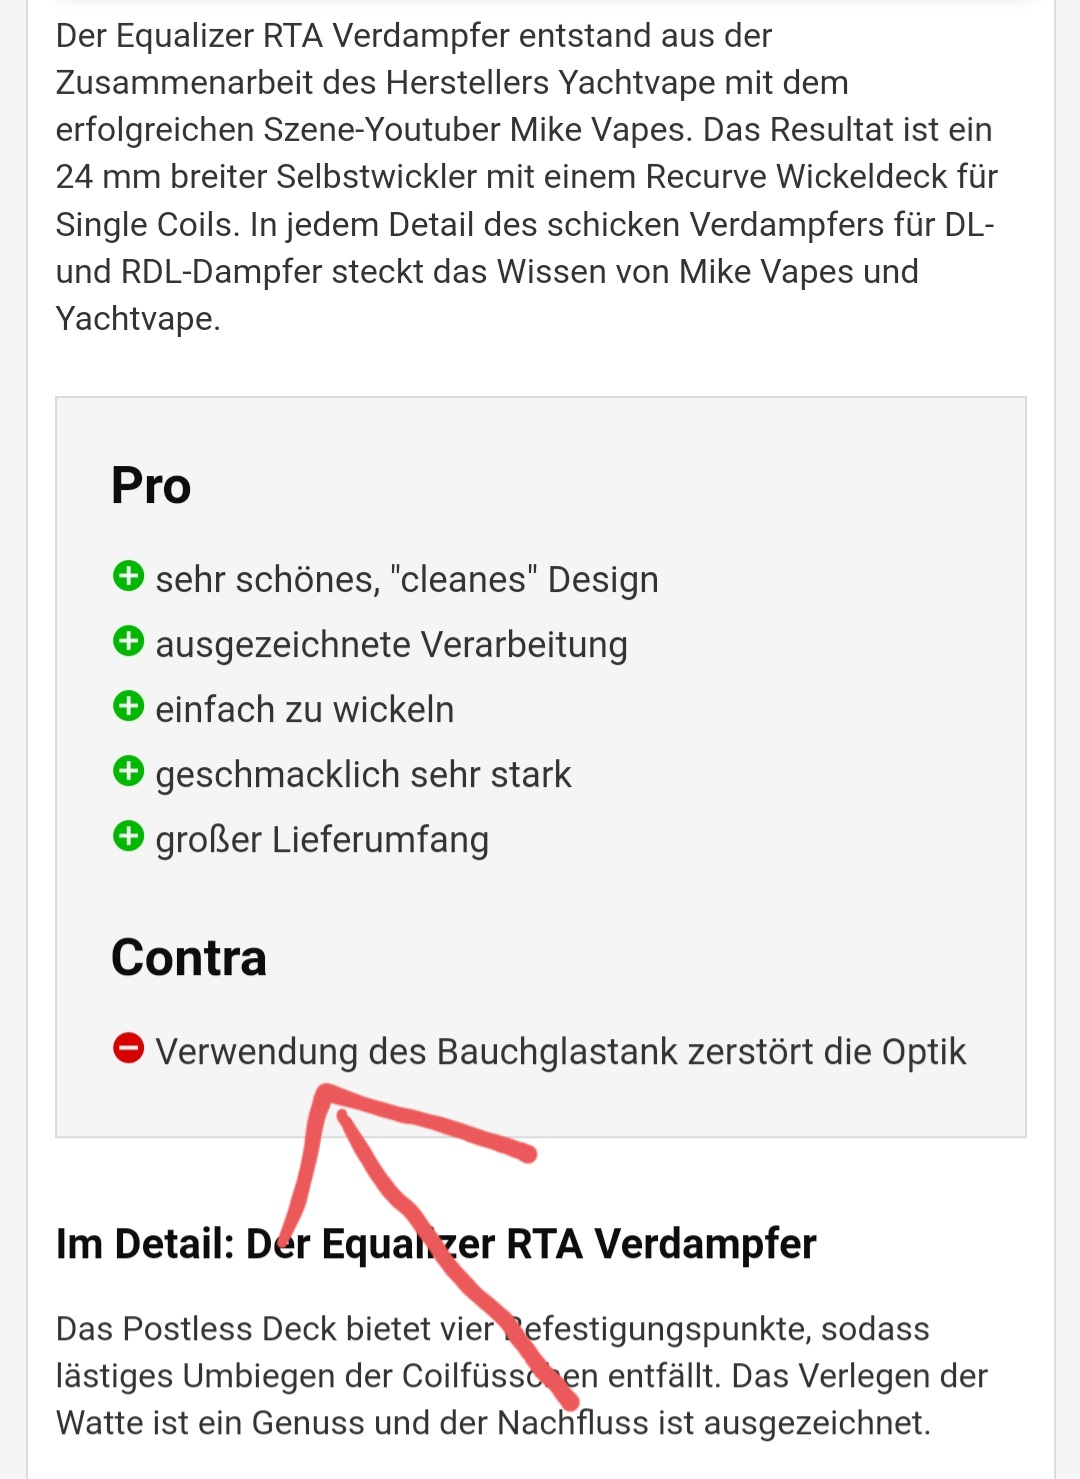The width and height of the screenshot is (1080, 1479).
Task: Select the Pro heading
Action: pyautogui.click(x=151, y=486)
